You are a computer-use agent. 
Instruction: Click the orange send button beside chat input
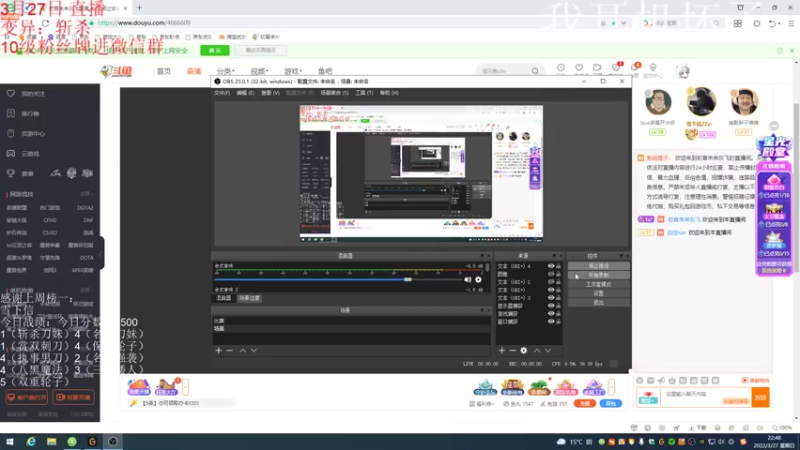coord(760,397)
